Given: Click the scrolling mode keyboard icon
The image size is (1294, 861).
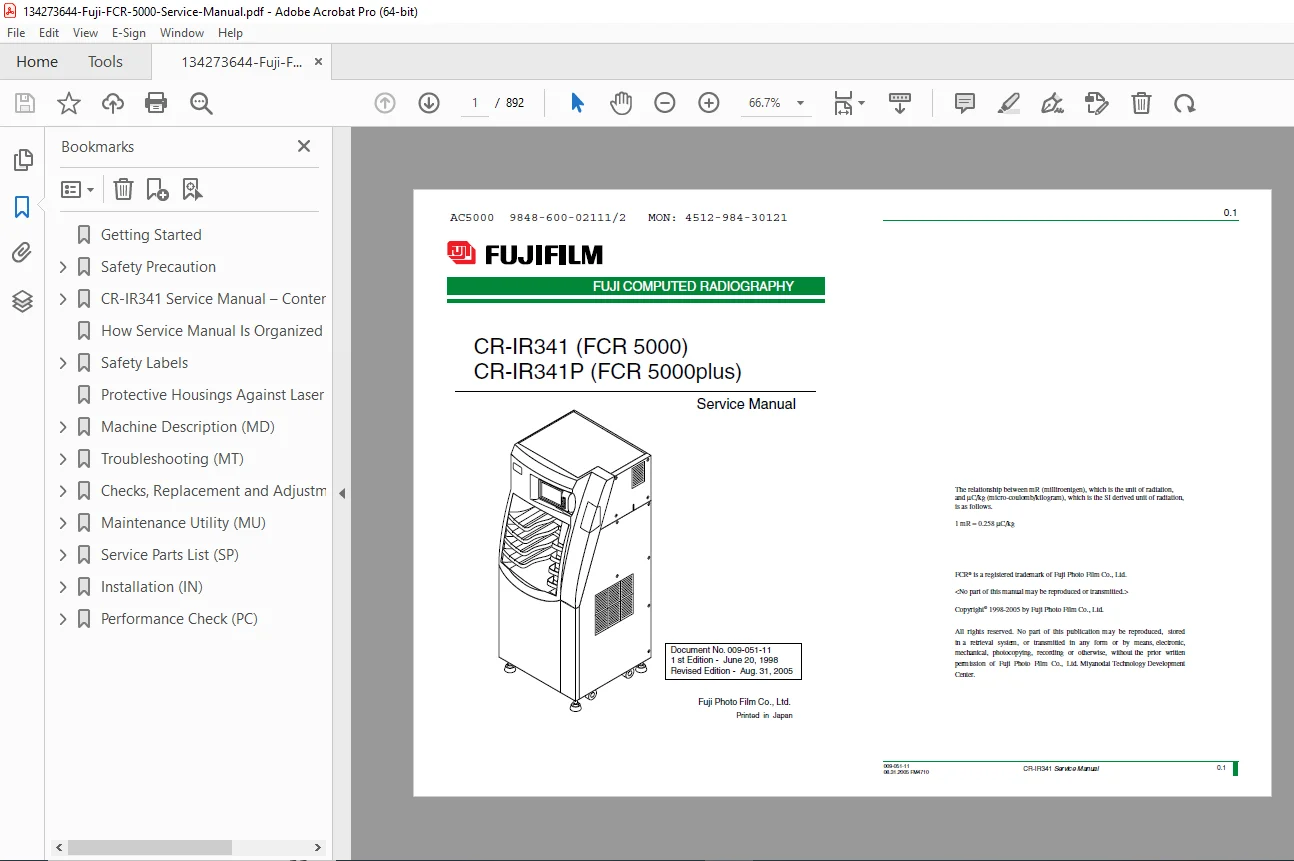Looking at the screenshot, I should (900, 103).
